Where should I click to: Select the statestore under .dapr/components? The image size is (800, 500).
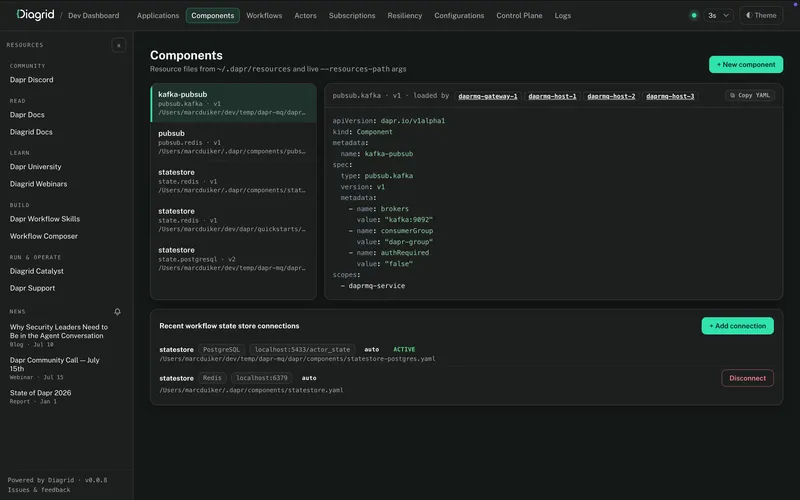pyautogui.click(x=233, y=181)
